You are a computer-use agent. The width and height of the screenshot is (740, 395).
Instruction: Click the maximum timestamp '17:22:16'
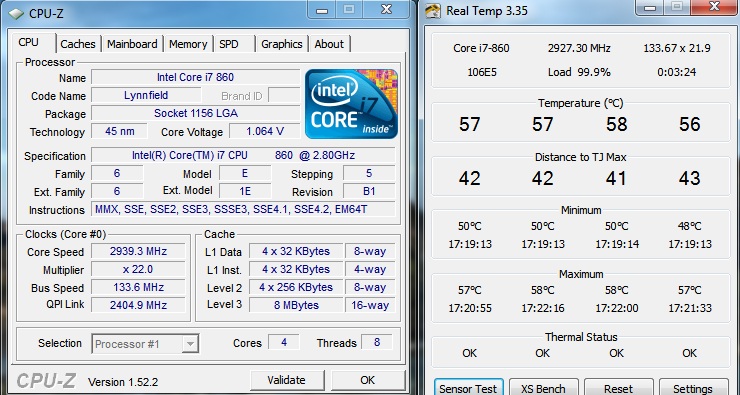[x=543, y=308]
